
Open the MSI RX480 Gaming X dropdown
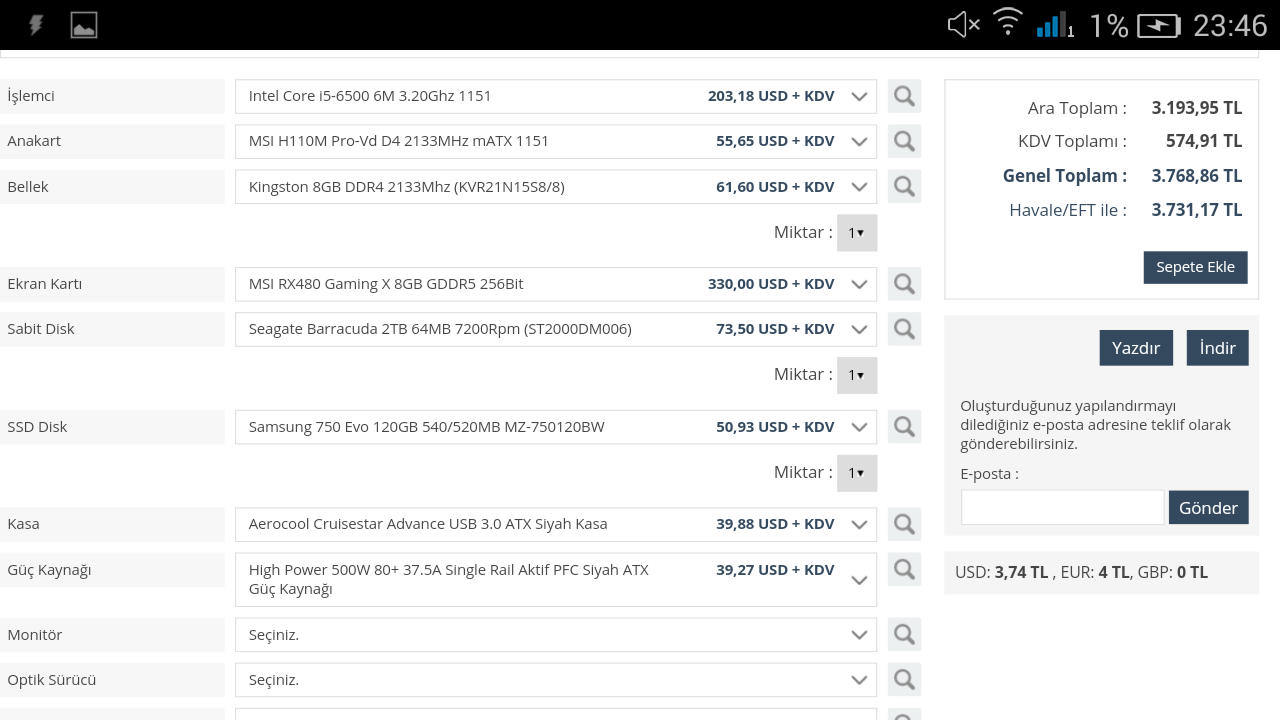tap(556, 284)
